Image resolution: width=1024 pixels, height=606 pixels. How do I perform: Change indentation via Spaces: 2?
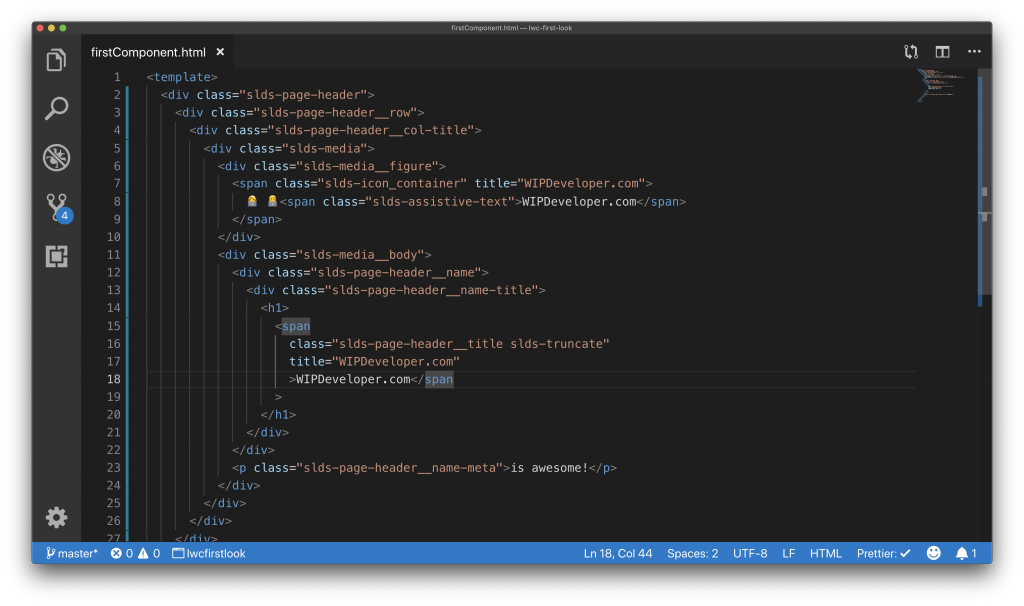pos(692,553)
